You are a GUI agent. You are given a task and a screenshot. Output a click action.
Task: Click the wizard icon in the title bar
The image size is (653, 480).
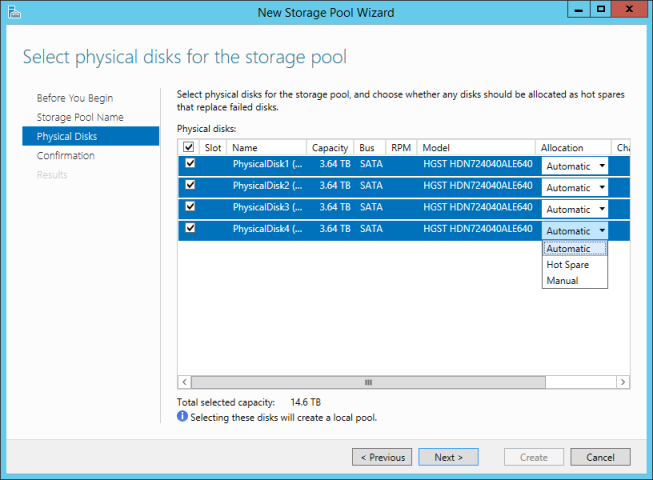pyautogui.click(x=14, y=12)
